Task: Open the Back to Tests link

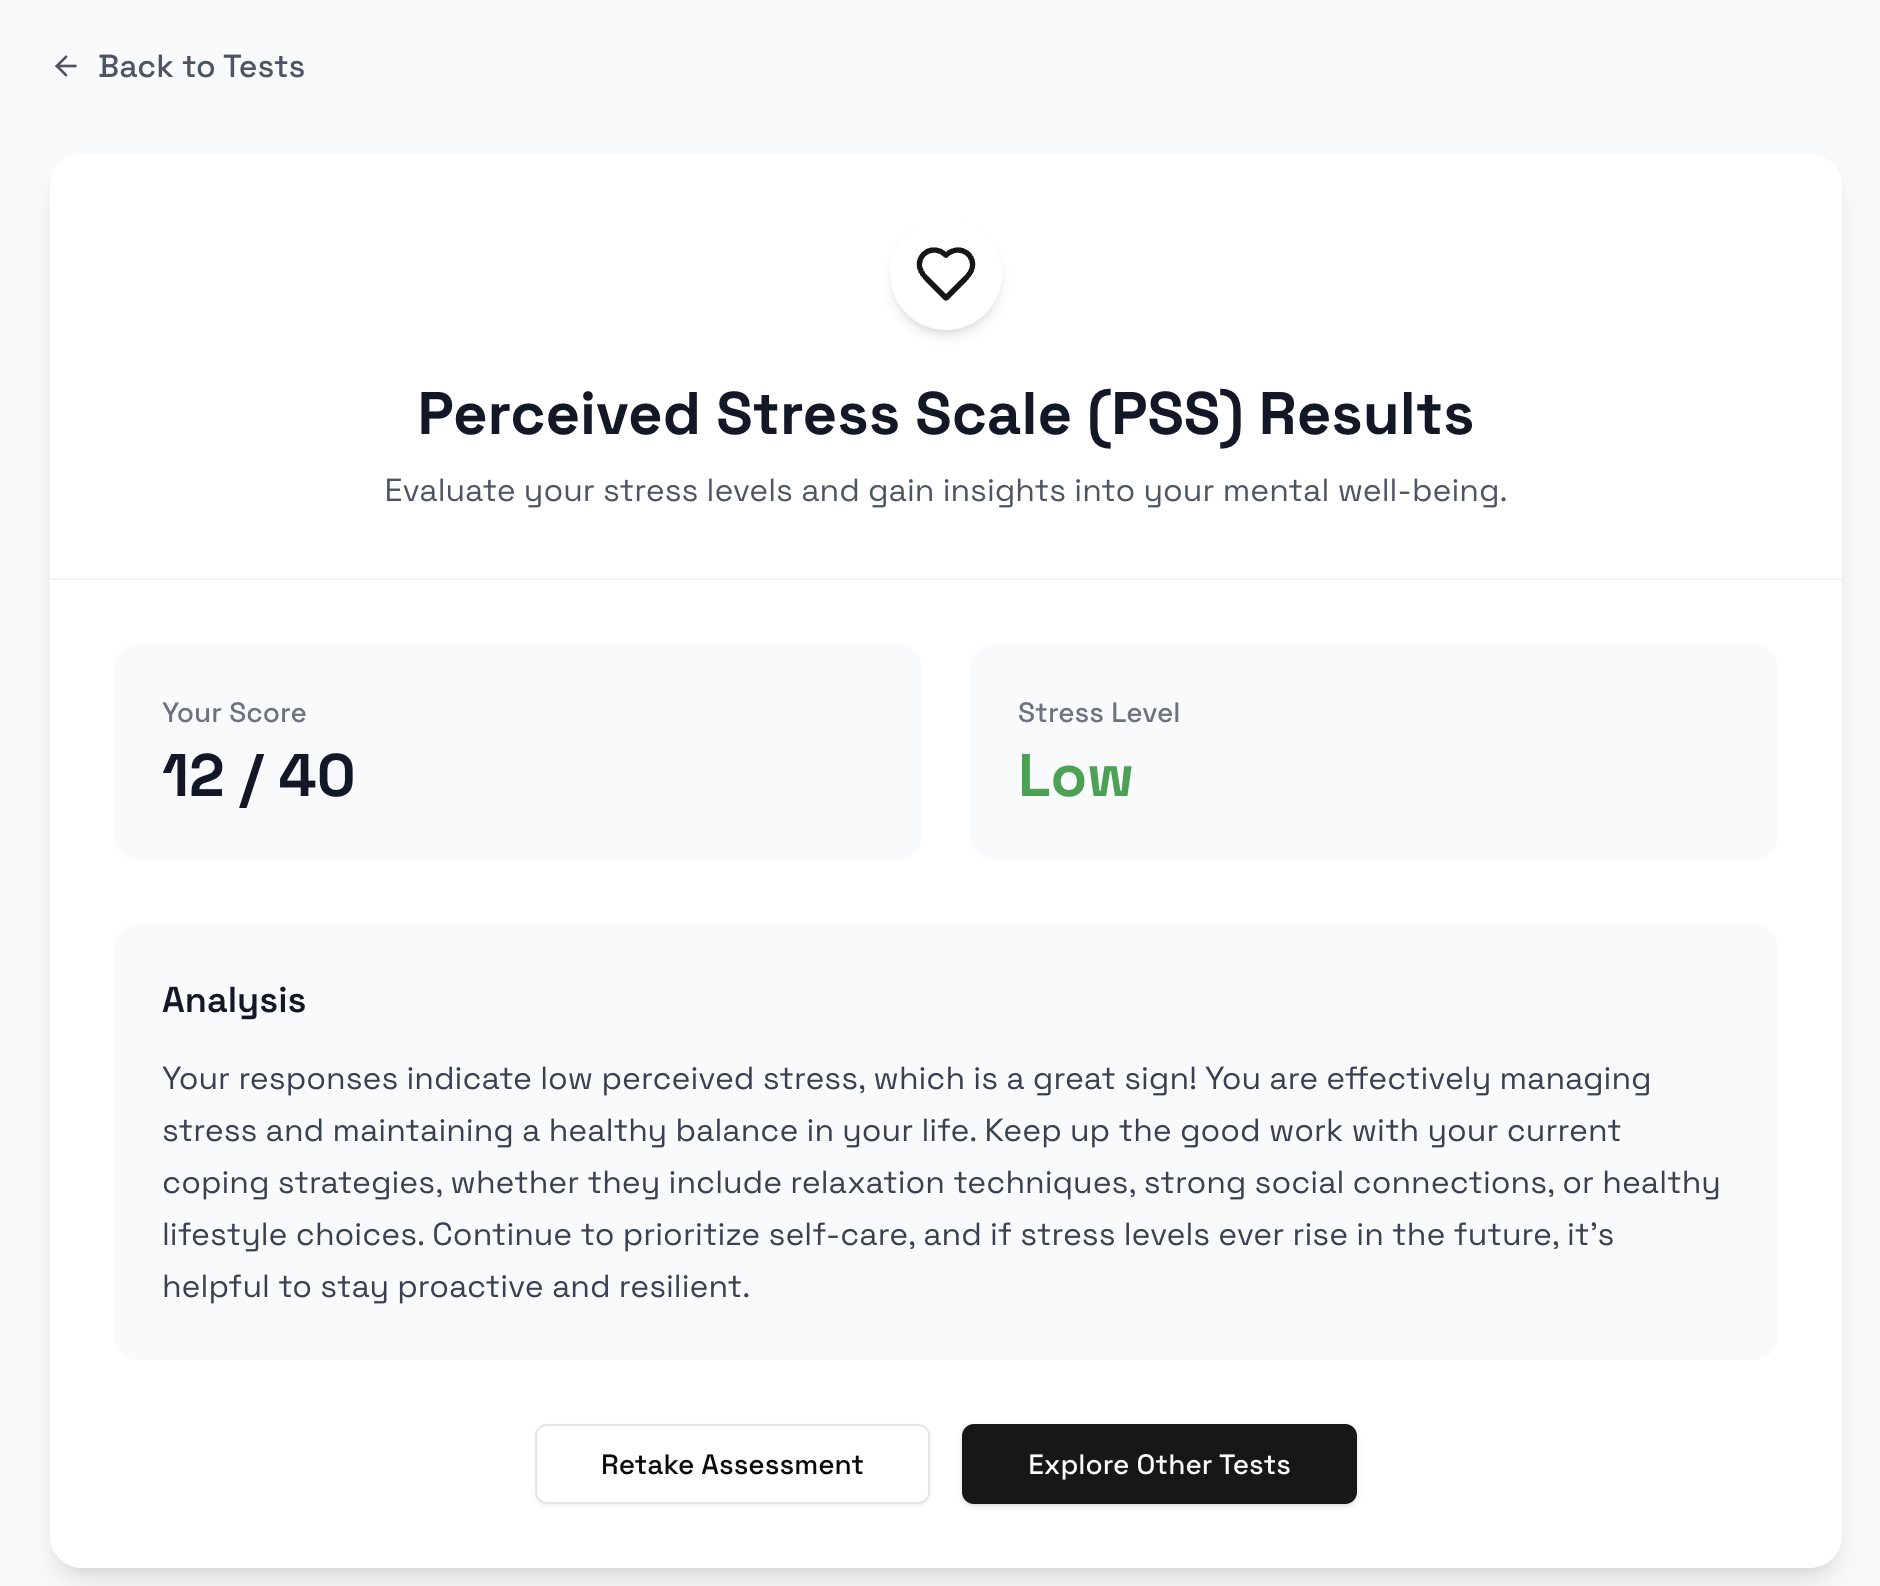Action: (x=201, y=67)
